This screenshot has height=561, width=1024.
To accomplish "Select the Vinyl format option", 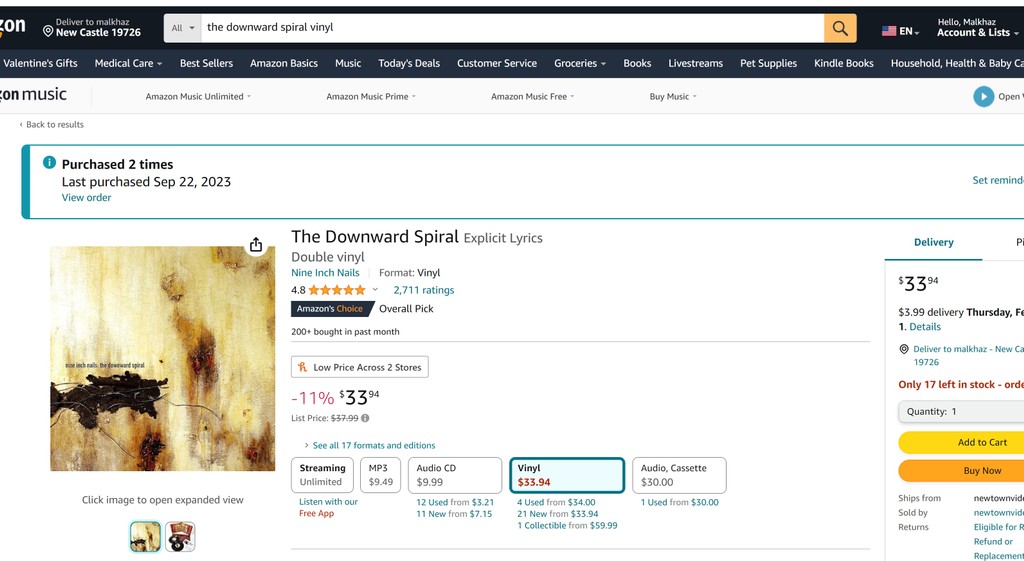I will [x=567, y=475].
